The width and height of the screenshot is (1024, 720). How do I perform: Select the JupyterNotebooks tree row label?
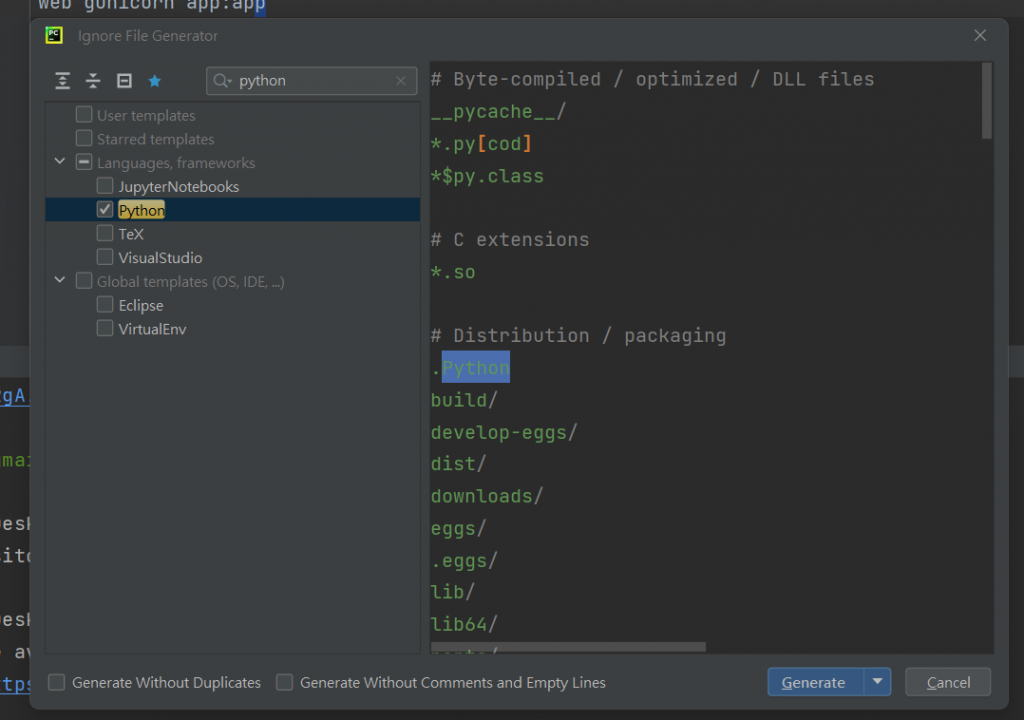pyautogui.click(x=178, y=187)
